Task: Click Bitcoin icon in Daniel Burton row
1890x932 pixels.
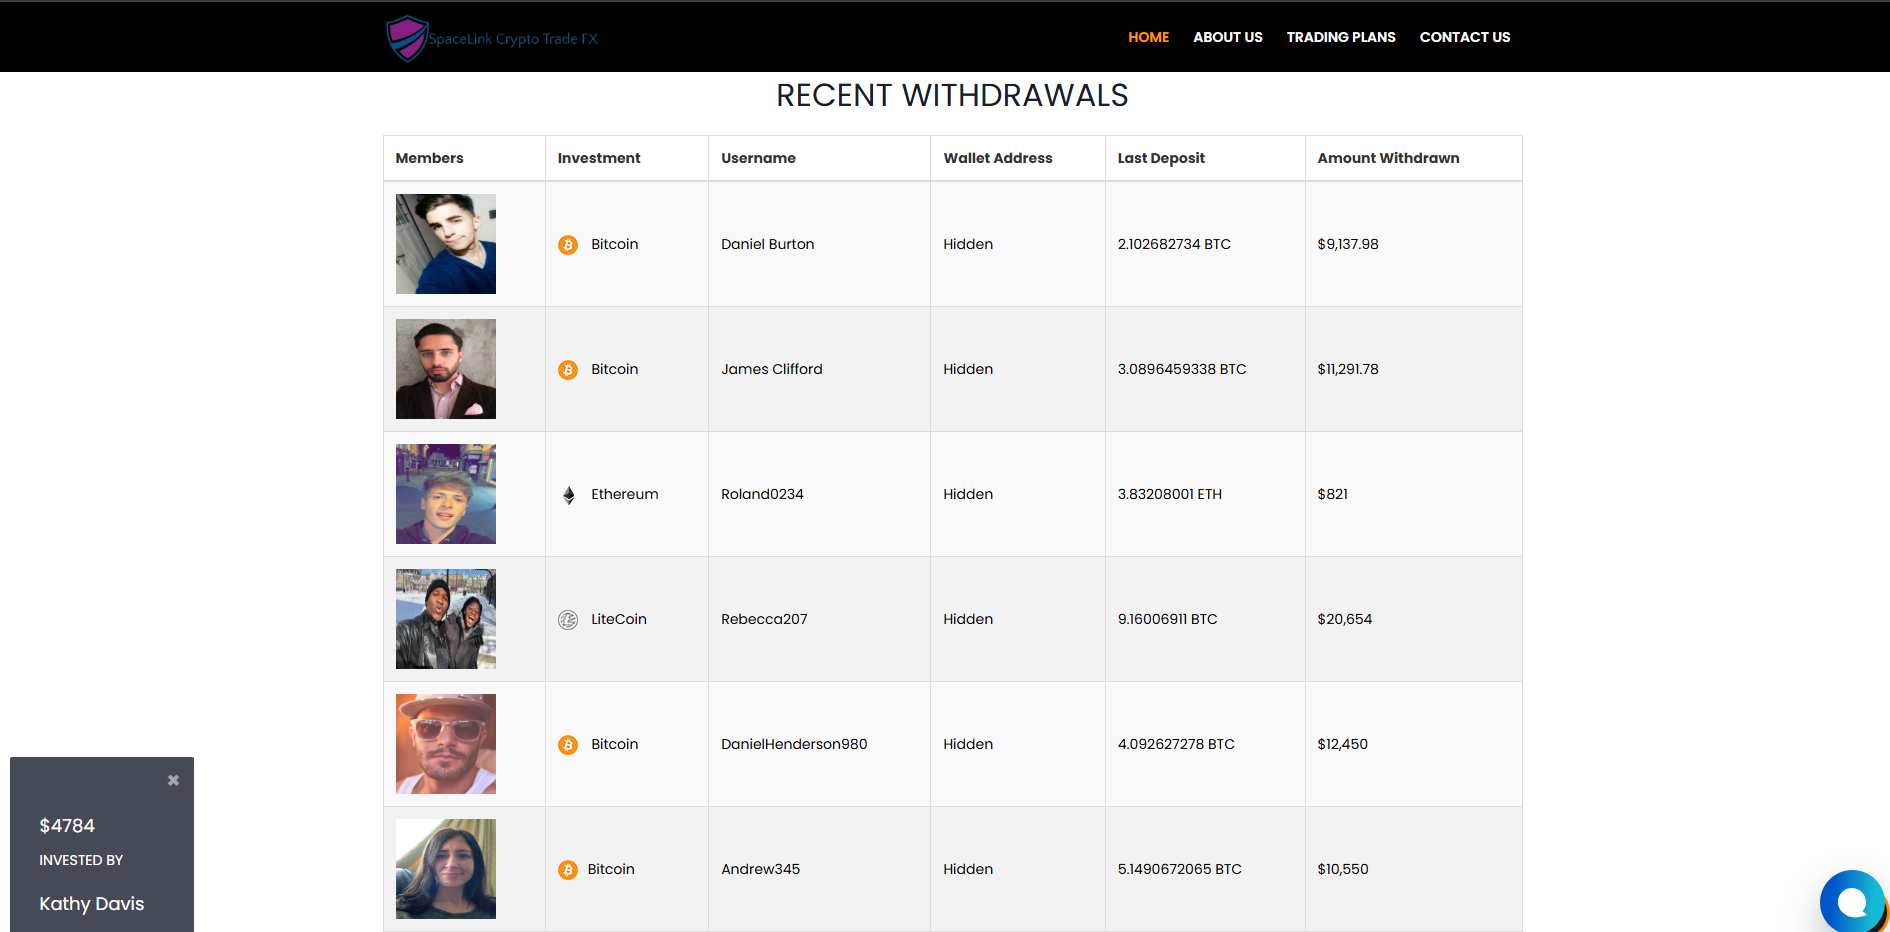Action: coord(568,245)
